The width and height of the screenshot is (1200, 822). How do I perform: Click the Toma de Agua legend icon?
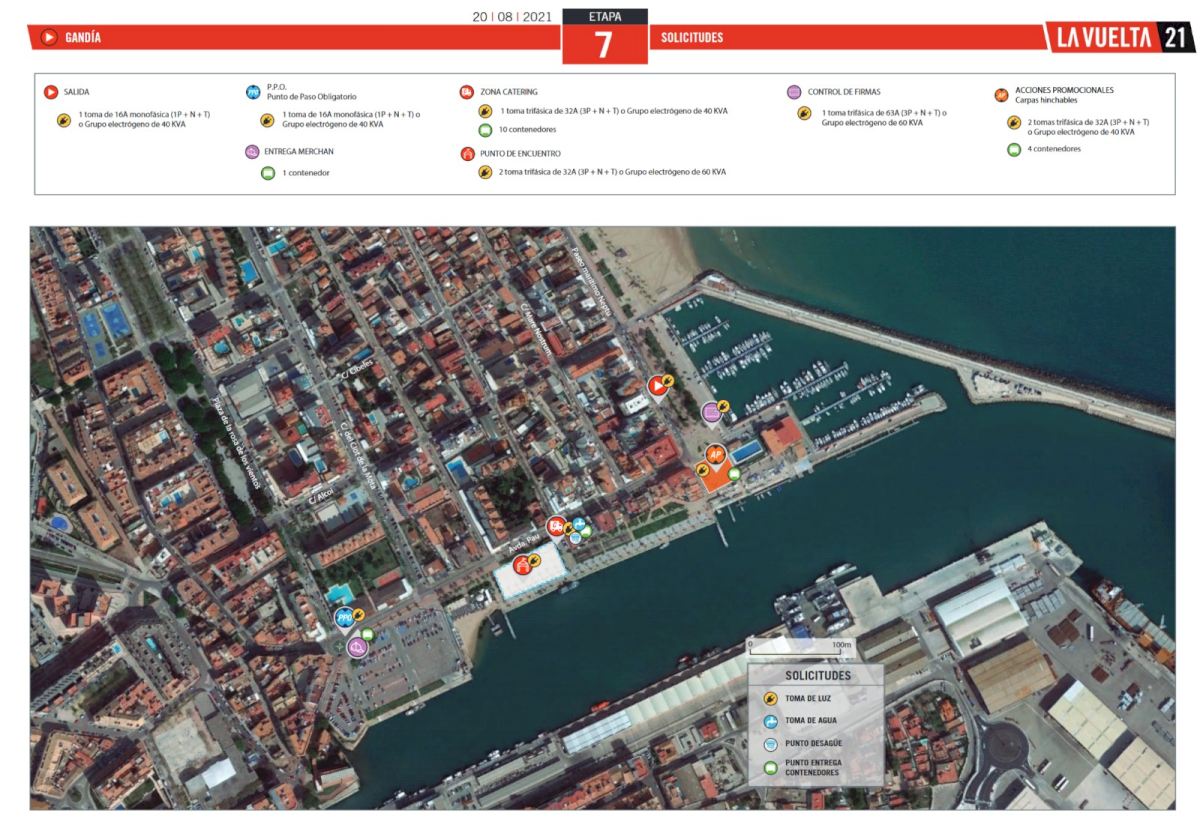(x=771, y=721)
